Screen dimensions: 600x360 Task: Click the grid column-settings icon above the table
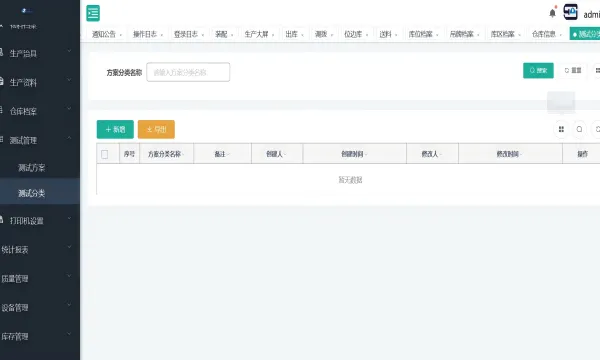pos(561,129)
